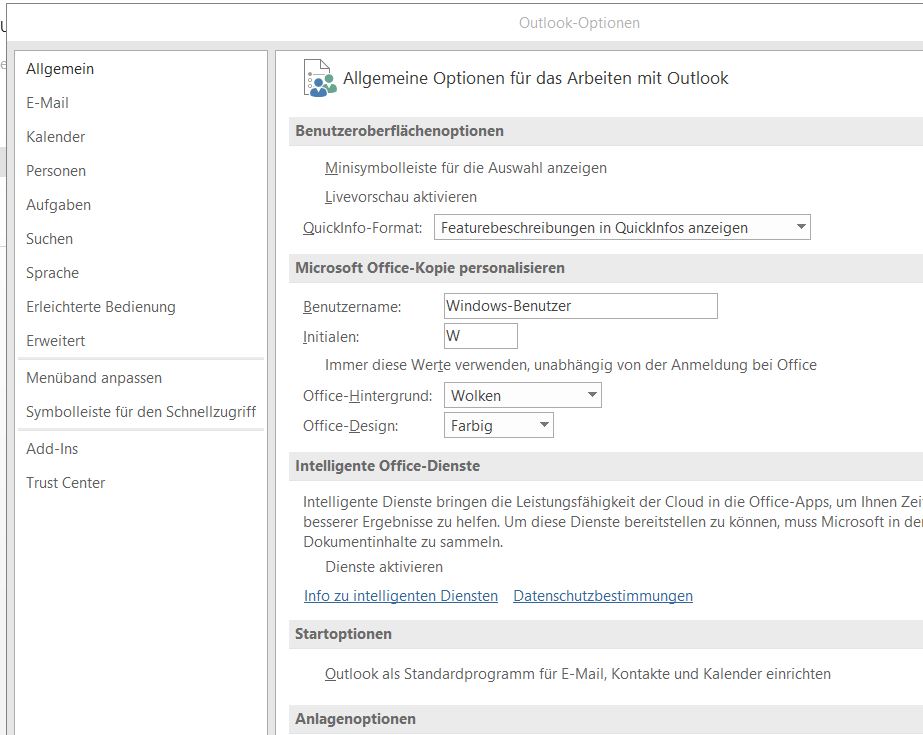923x735 pixels.
Task: Choose Menüband anpassen
Action: click(94, 378)
